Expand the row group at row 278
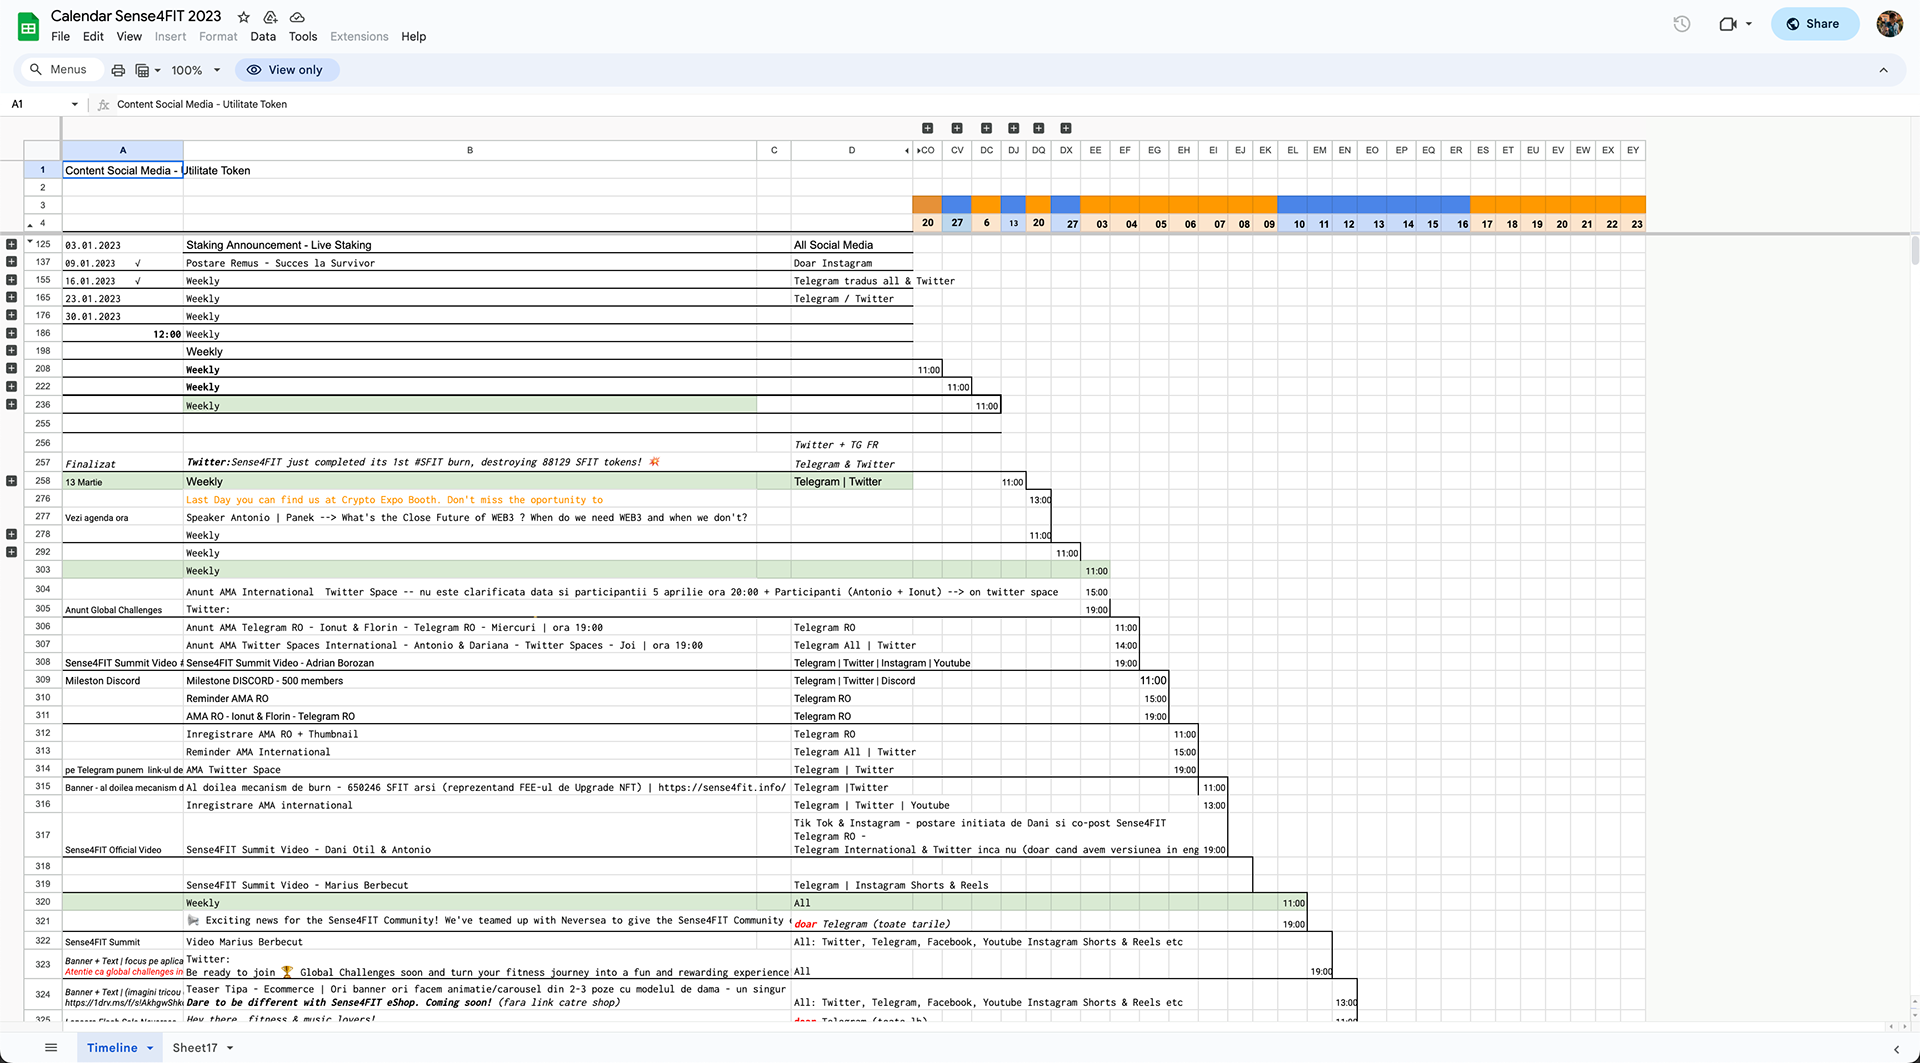The image size is (1920, 1063). 11,534
